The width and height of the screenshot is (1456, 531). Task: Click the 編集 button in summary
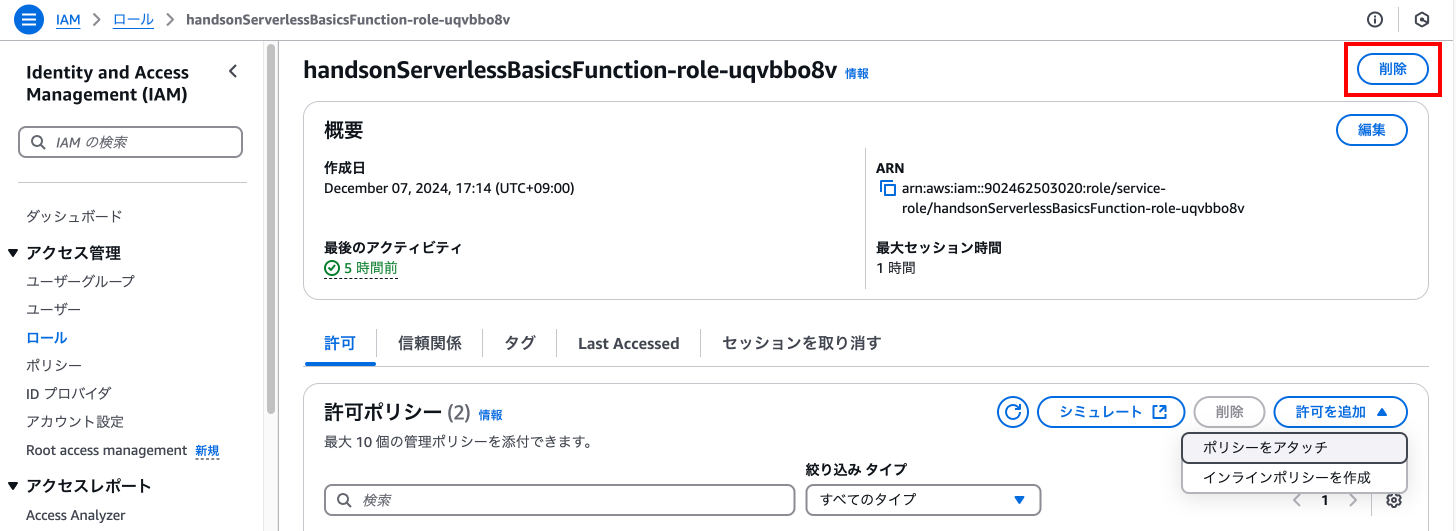coord(1371,130)
